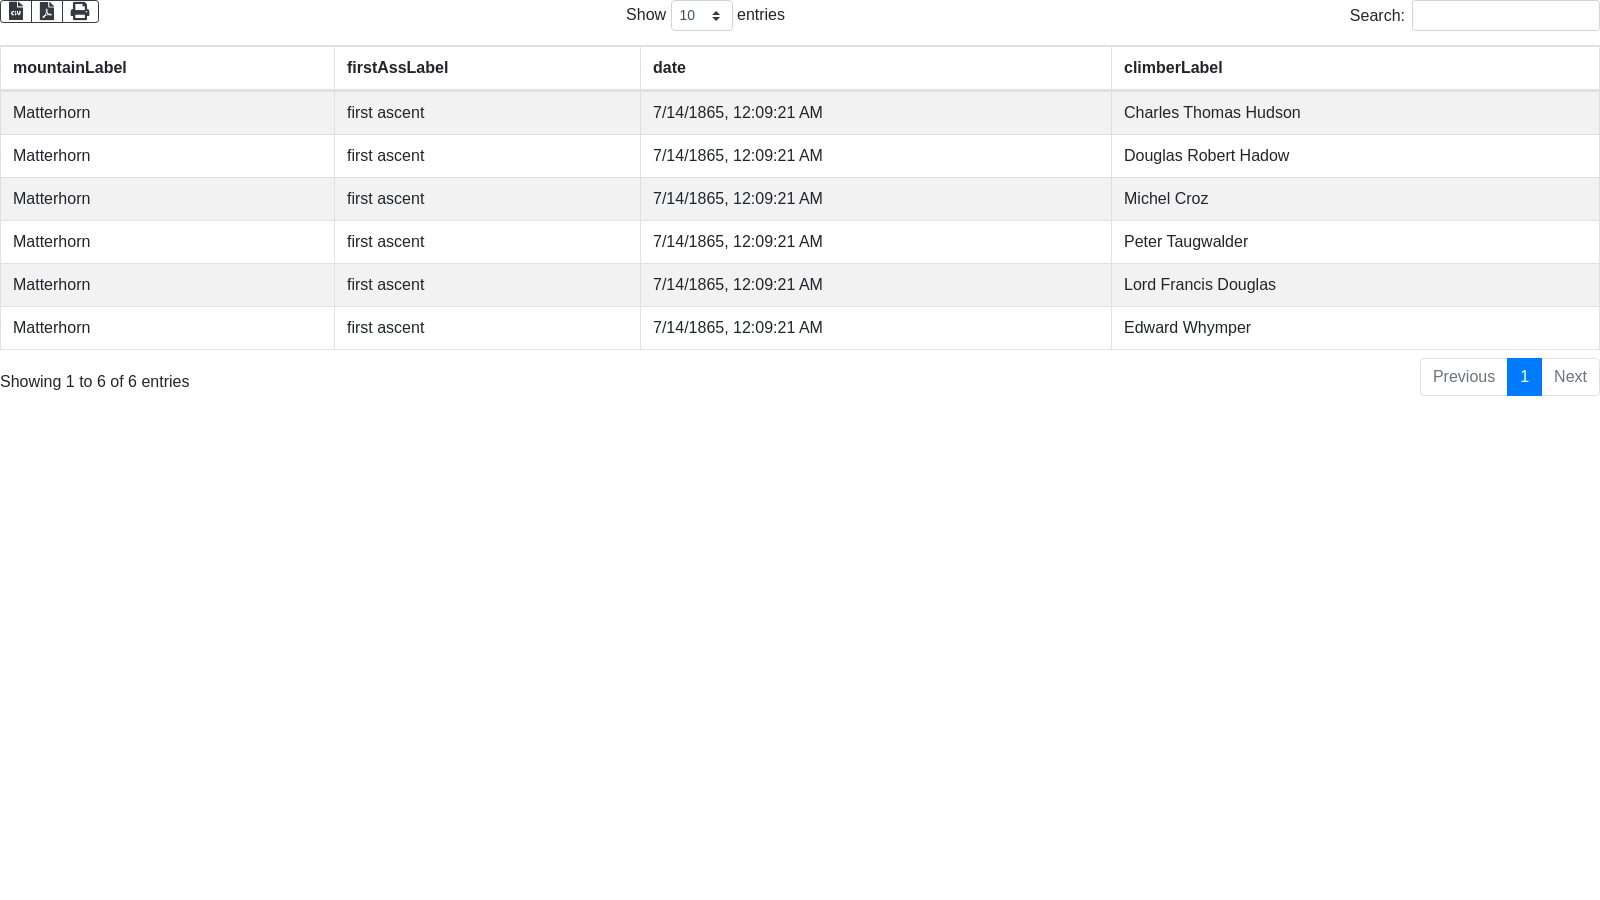Sort by mountainLabel column header
The height and width of the screenshot is (900, 1600).
point(70,68)
